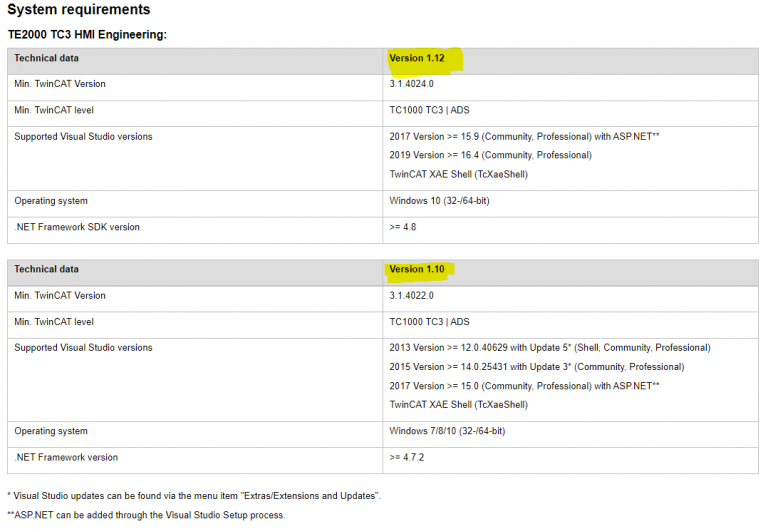768x529 pixels.
Task: Click the 2015 Version >= 14.0.25431 line
Action: (x=537, y=367)
